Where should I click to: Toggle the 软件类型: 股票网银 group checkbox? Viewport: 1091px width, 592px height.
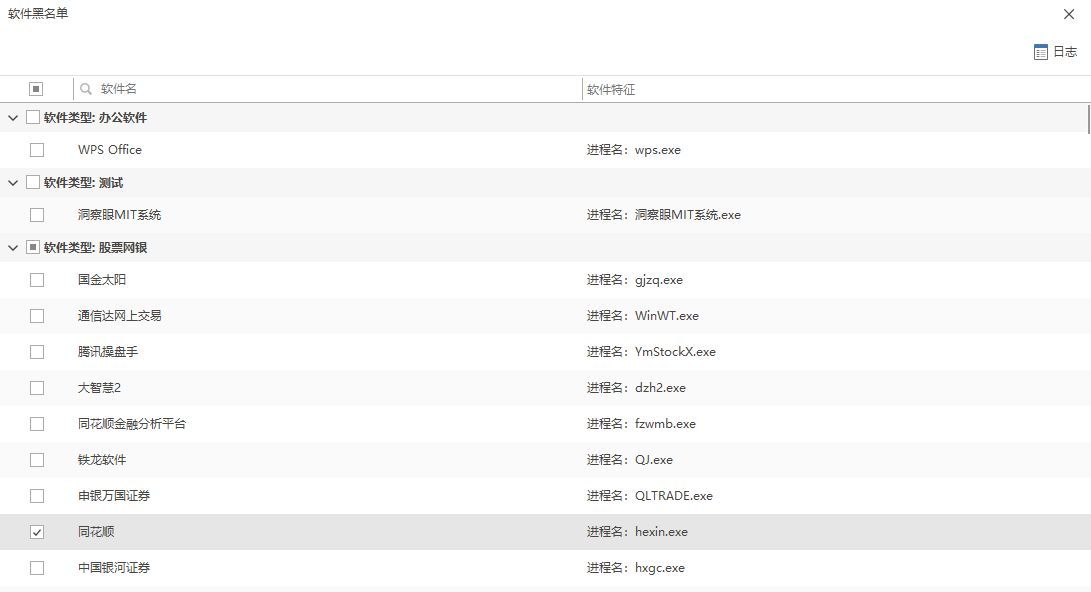coord(33,247)
